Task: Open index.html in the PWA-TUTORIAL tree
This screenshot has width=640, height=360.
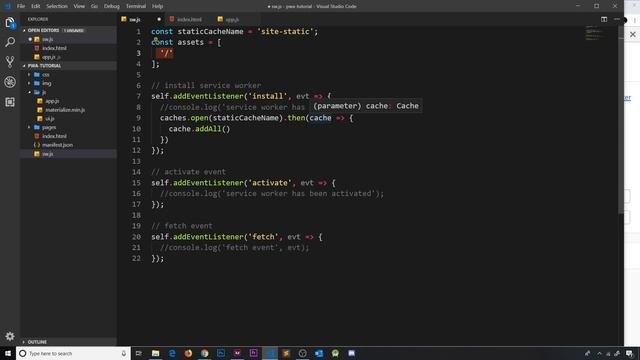Action: point(69,136)
